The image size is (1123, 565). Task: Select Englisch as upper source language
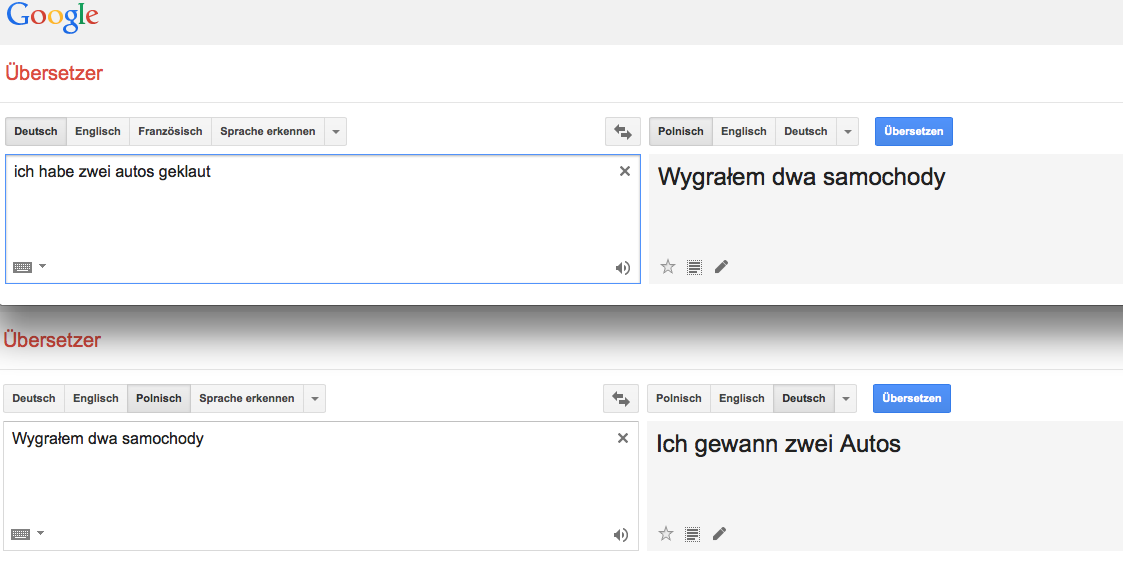coord(98,131)
